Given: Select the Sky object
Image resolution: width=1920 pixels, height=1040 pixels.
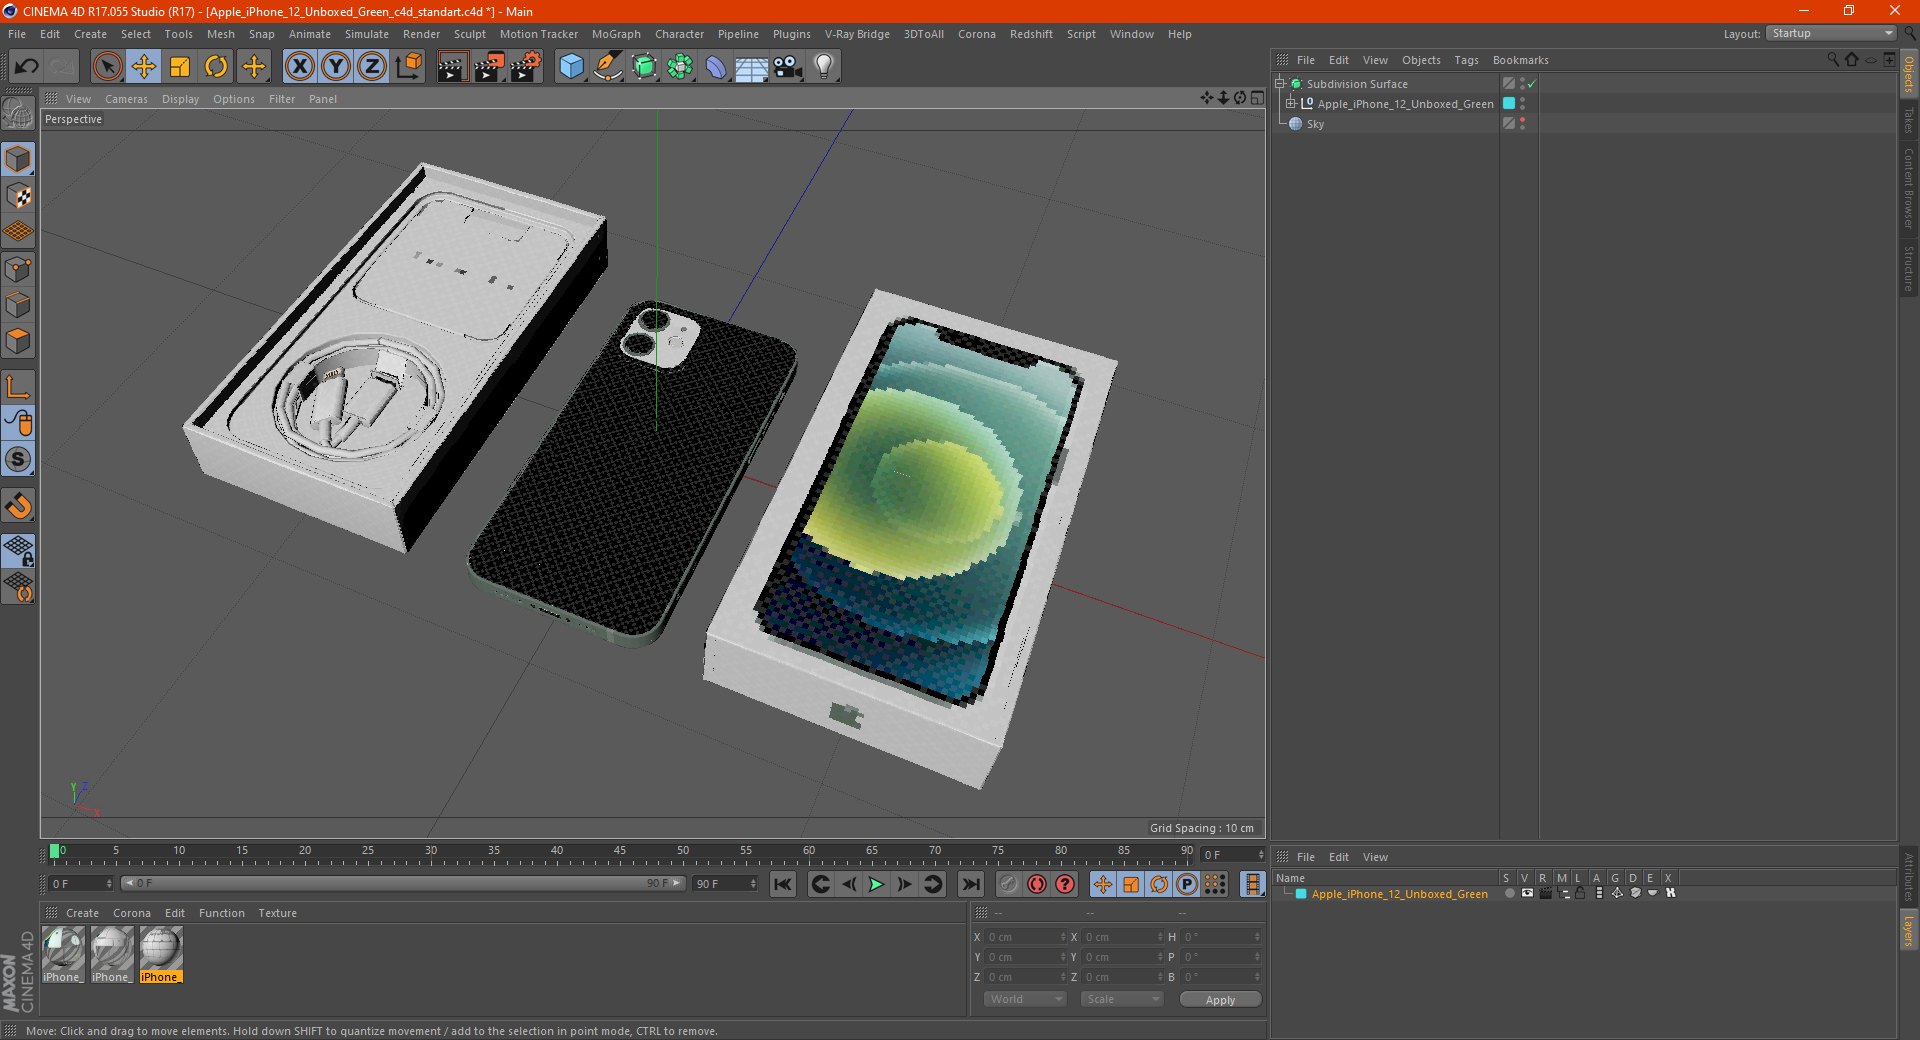Looking at the screenshot, I should (1315, 124).
